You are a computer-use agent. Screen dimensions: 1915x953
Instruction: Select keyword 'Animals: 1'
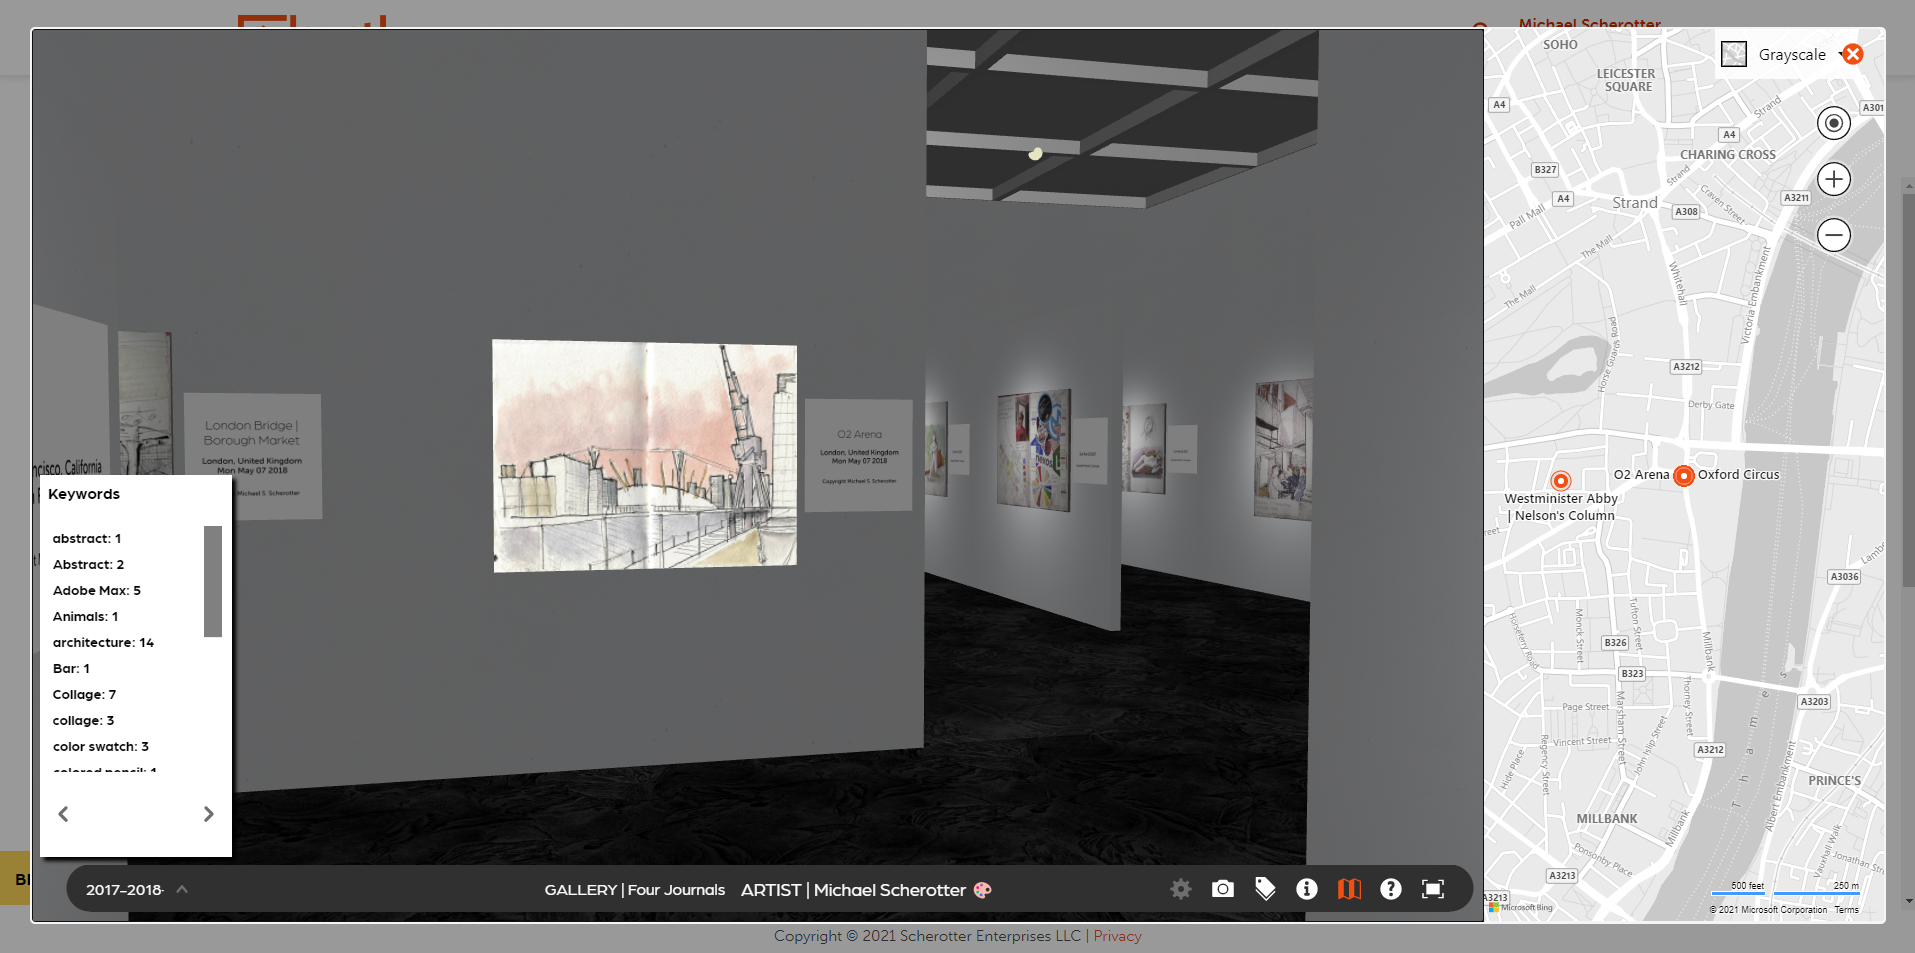[x=85, y=616]
